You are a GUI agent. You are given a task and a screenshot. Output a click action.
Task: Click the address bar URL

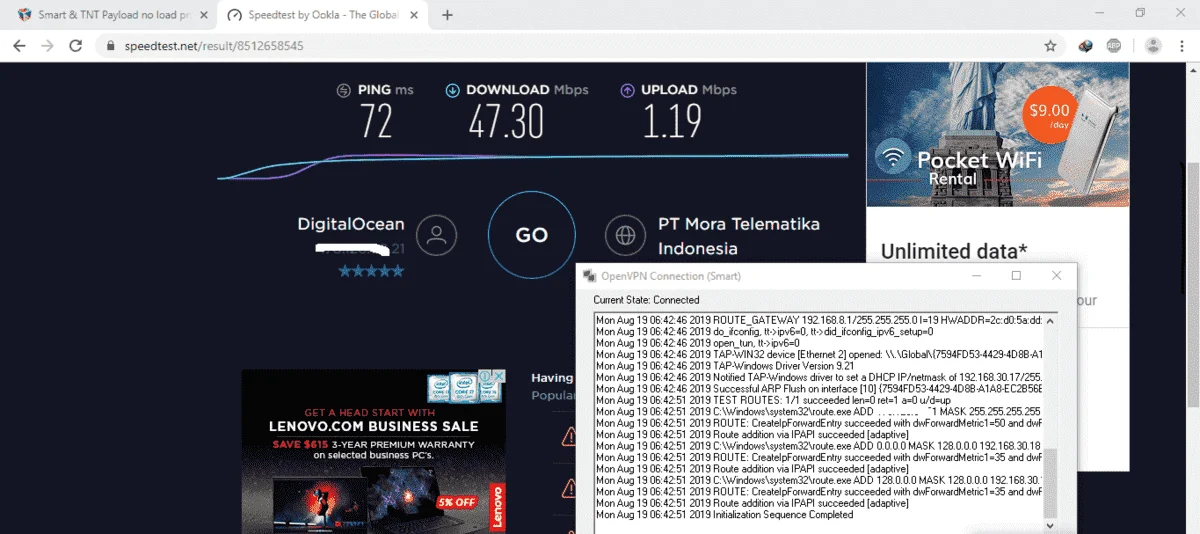tap(214, 46)
